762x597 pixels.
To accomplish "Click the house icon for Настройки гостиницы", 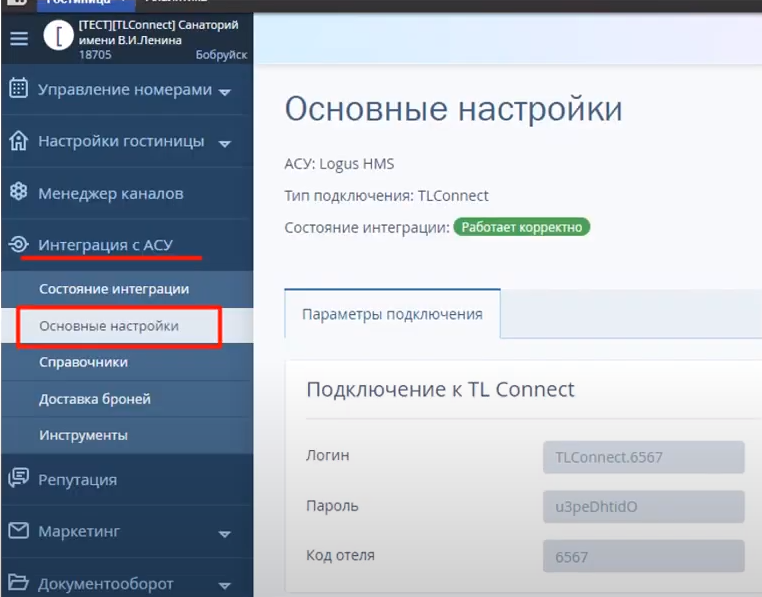I will point(18,141).
